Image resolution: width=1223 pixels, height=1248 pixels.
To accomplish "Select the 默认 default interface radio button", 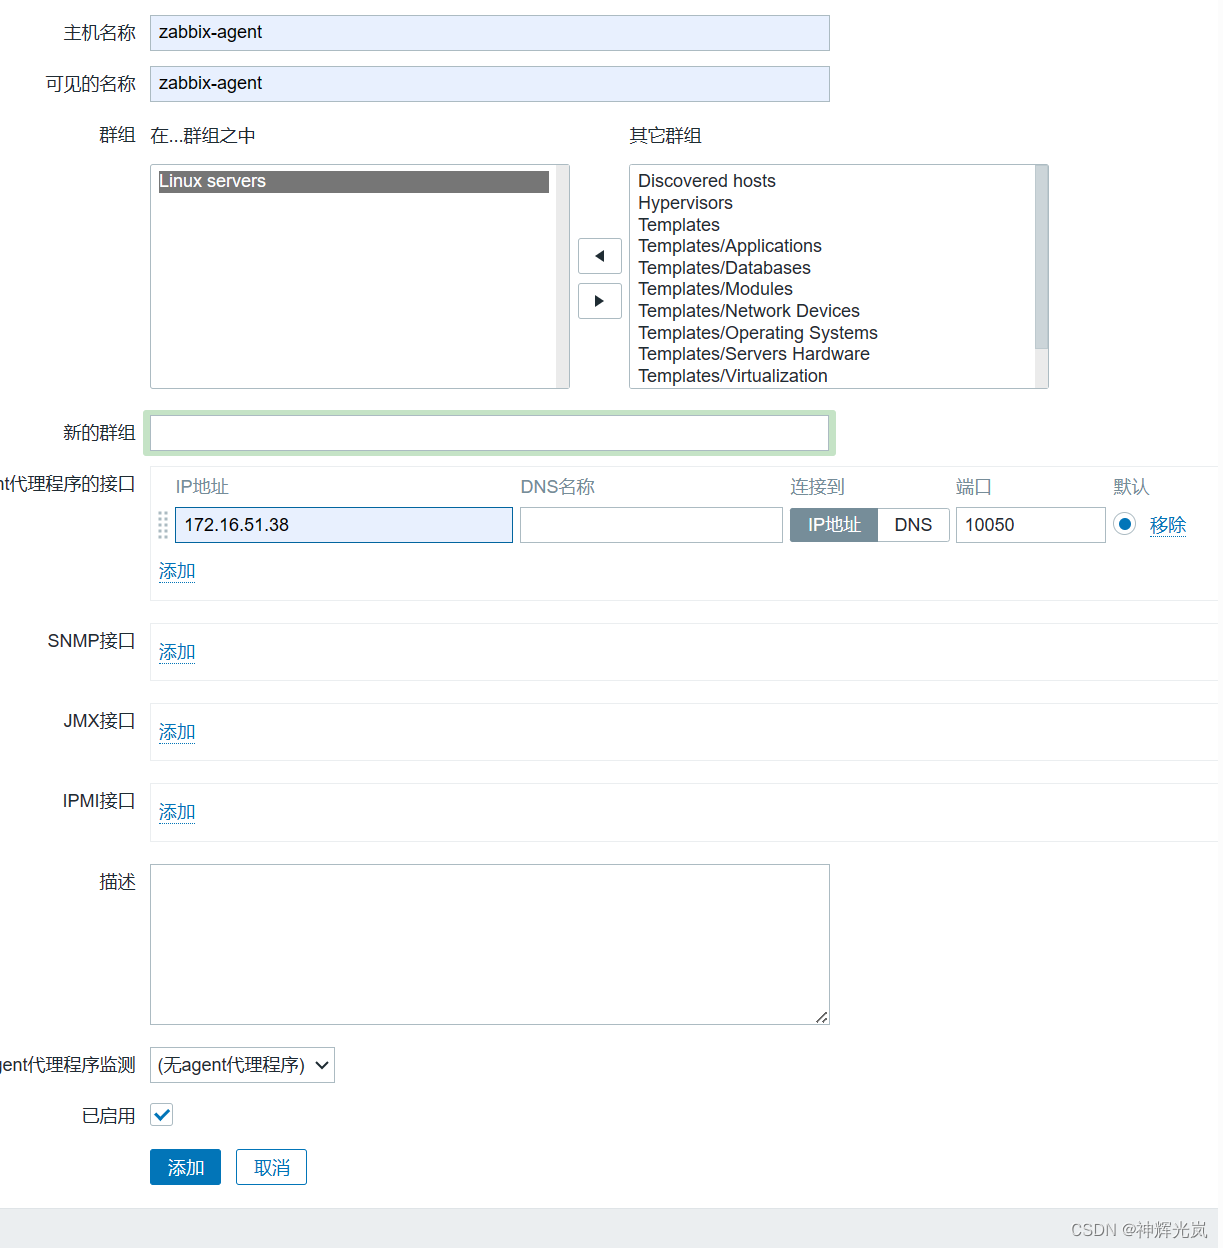I will (x=1125, y=524).
